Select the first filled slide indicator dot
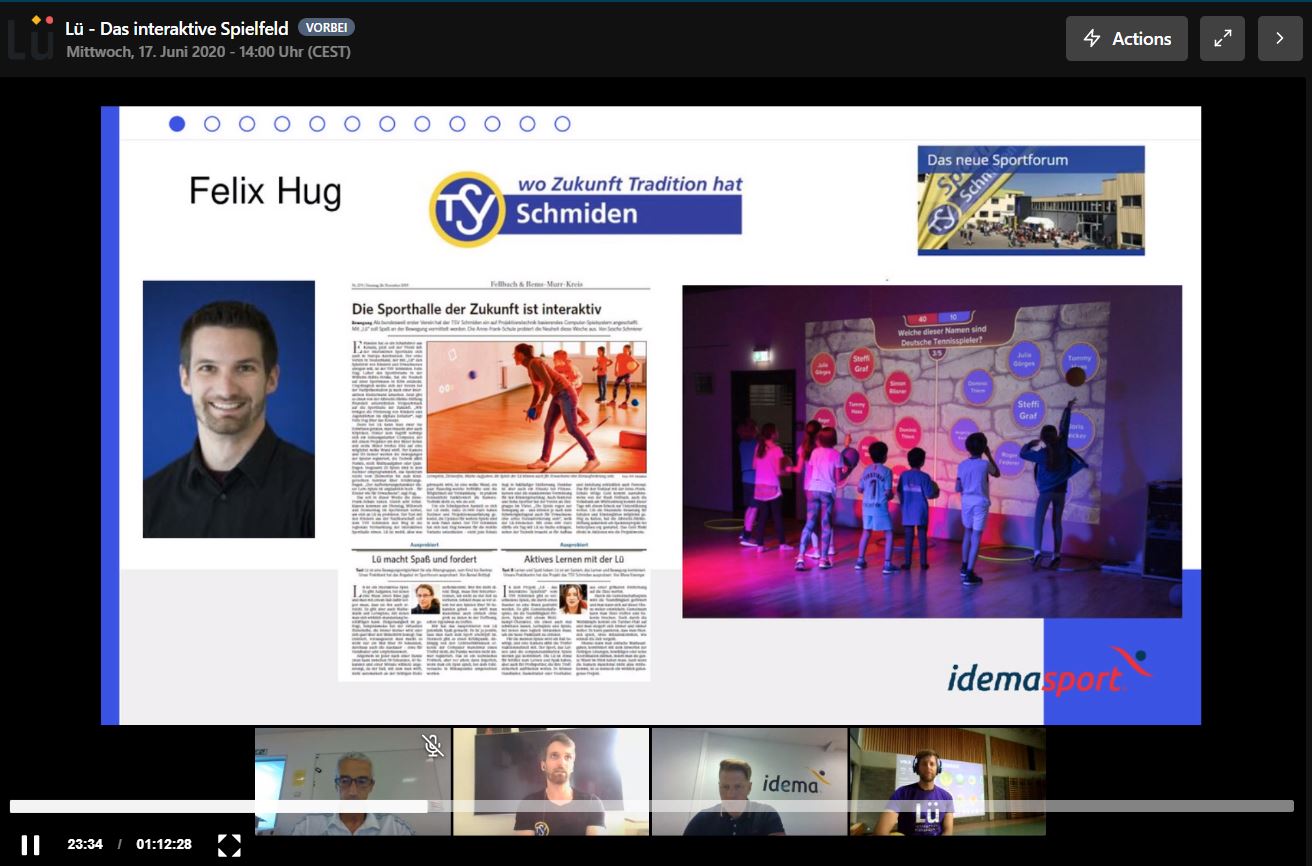The width and height of the screenshot is (1312, 866). click(177, 124)
